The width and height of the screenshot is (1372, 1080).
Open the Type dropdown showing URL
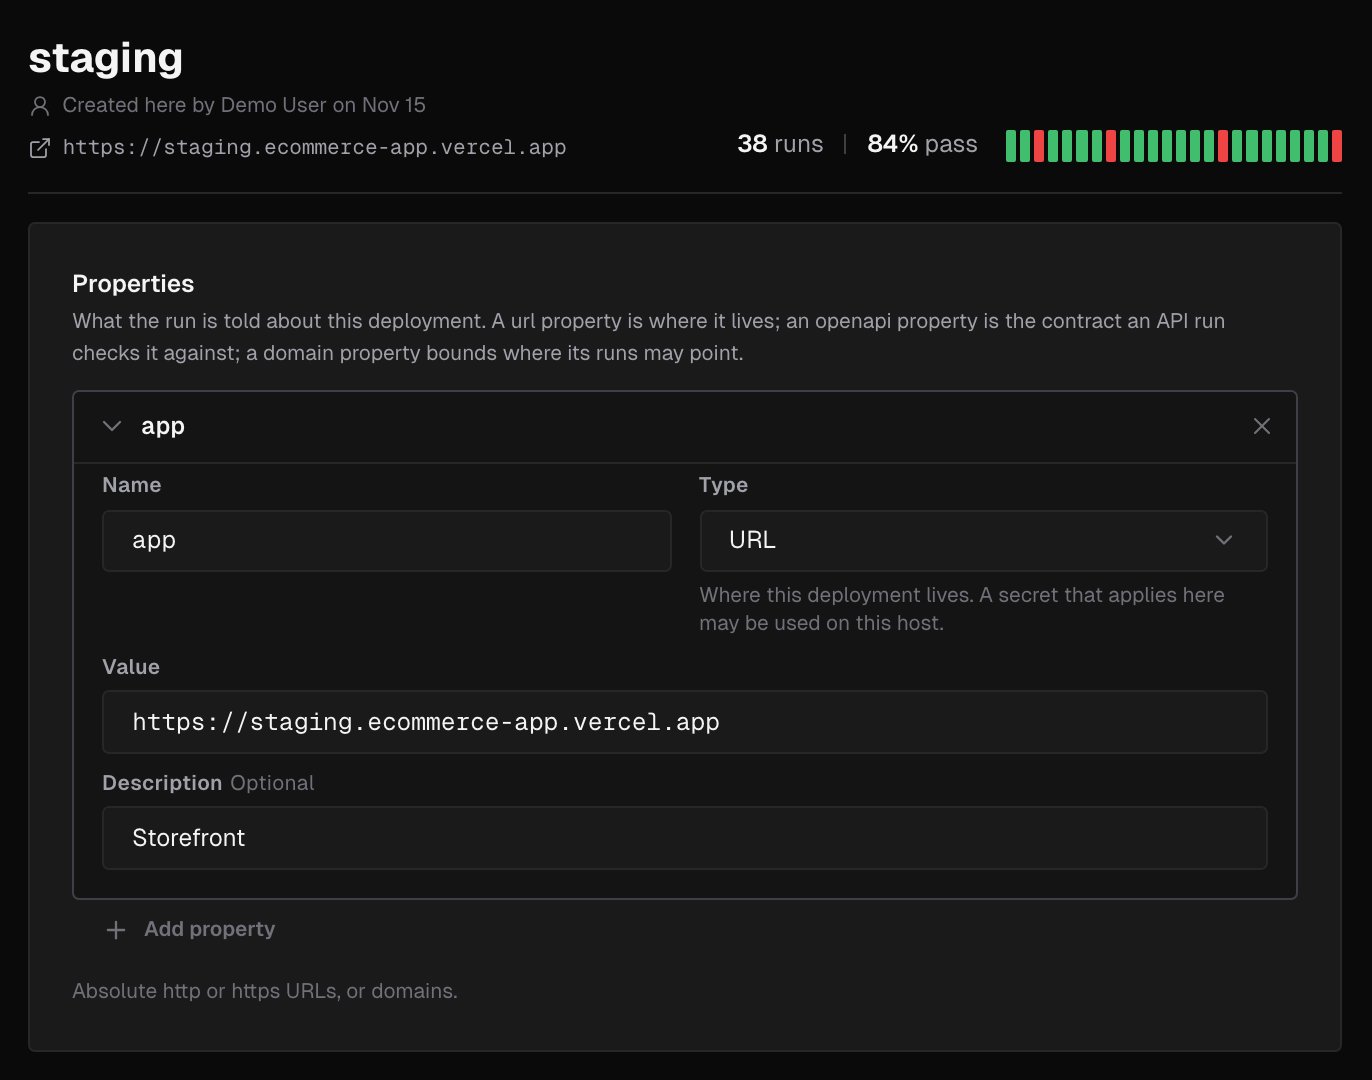click(983, 540)
